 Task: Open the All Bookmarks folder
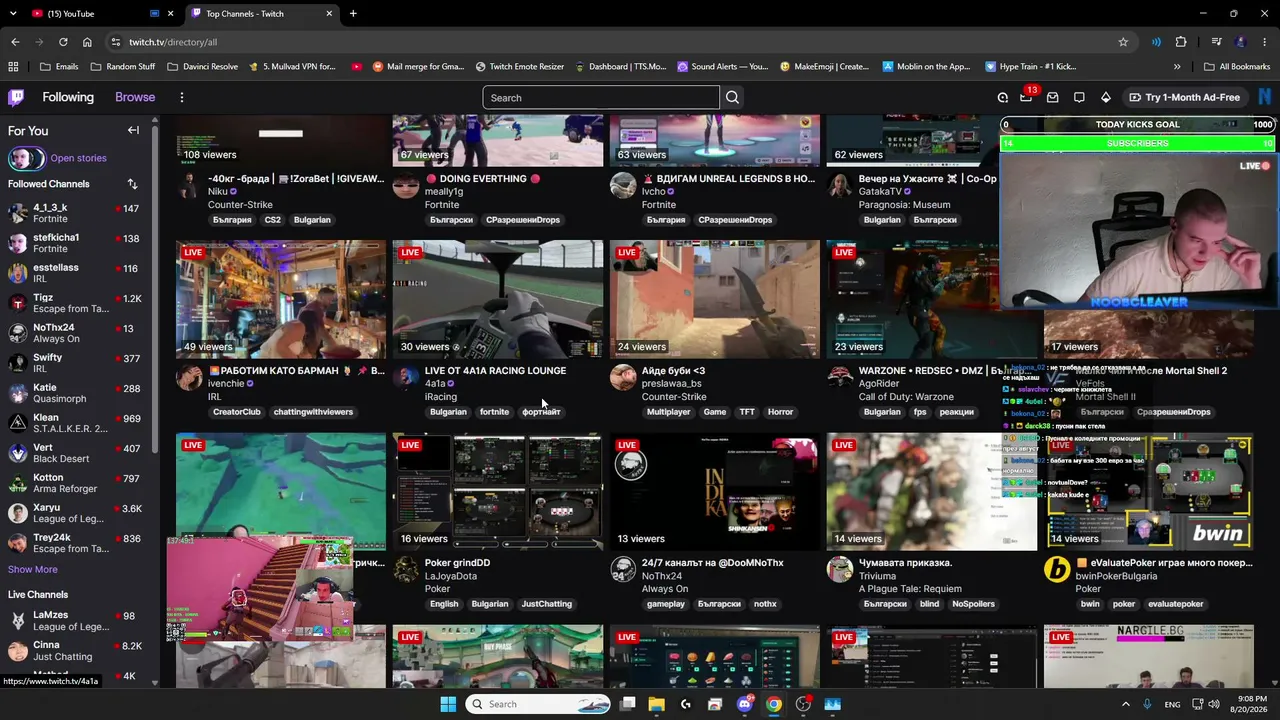(x=1237, y=67)
